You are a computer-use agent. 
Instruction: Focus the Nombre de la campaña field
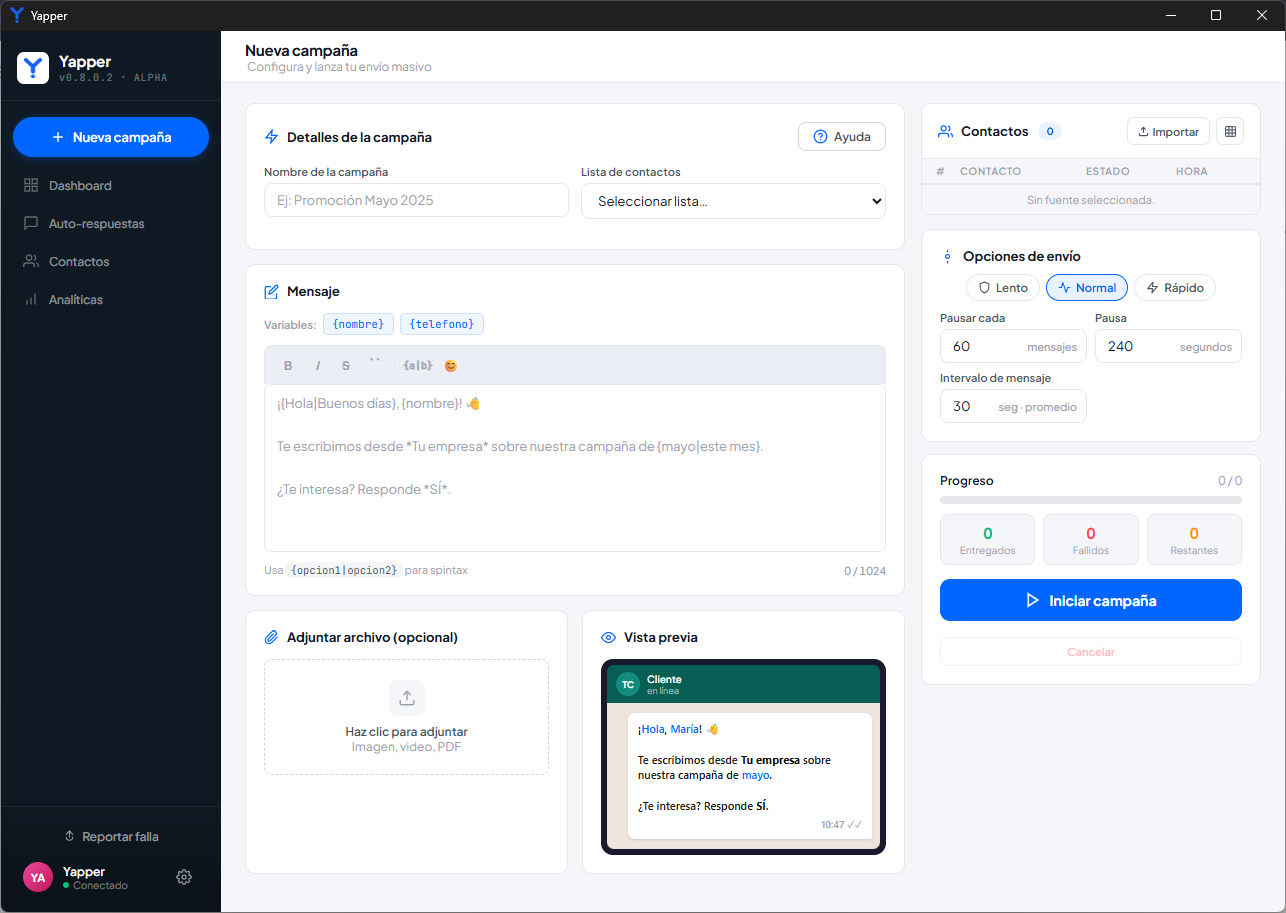(x=415, y=201)
